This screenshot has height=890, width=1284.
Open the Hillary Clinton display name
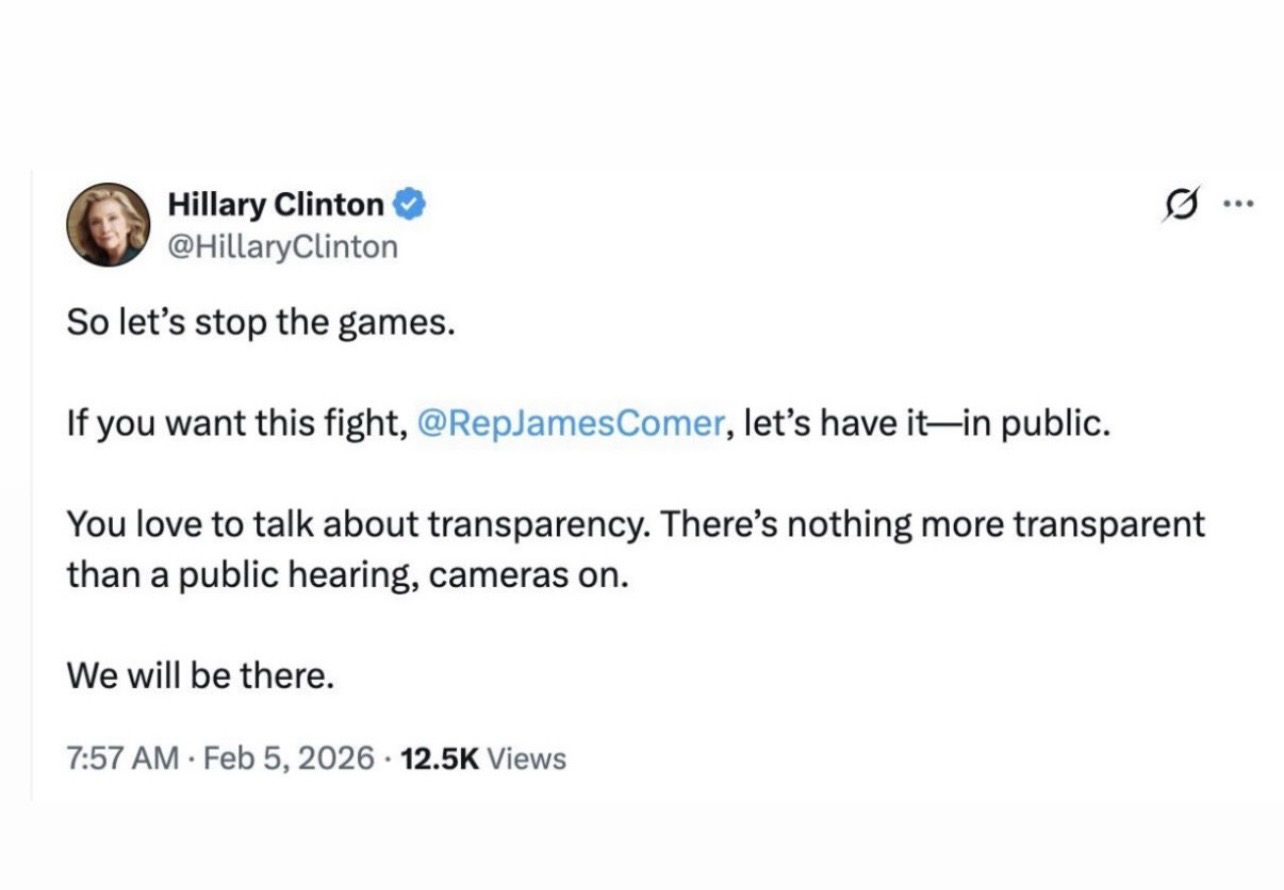point(275,205)
